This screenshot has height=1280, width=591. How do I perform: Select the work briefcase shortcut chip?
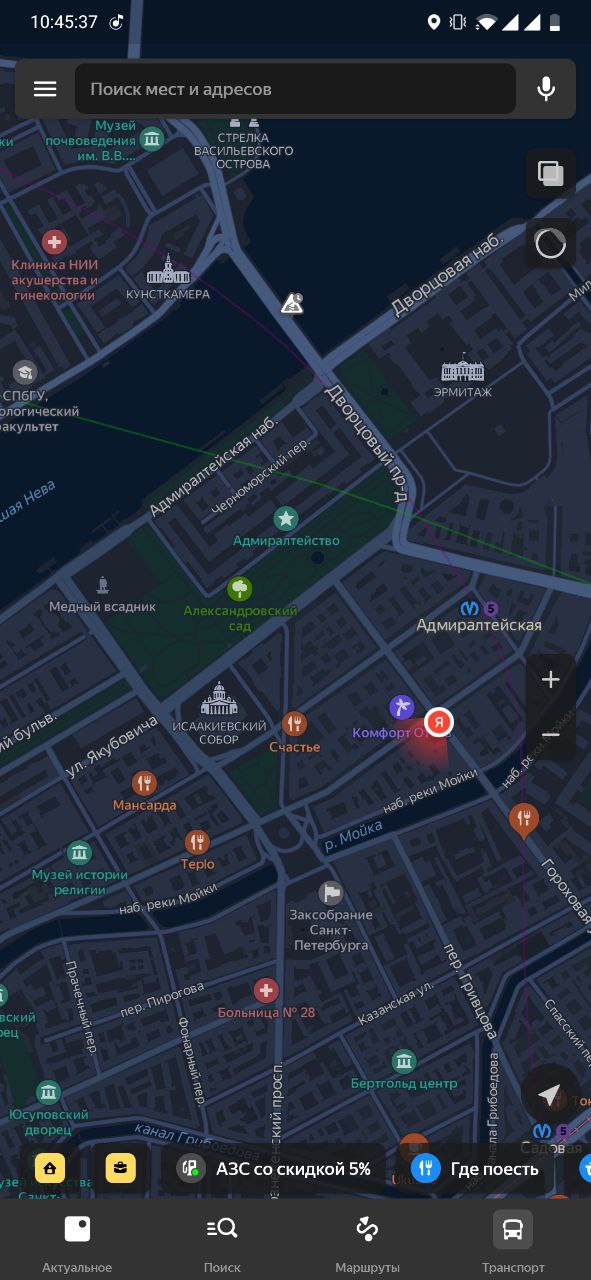(x=120, y=1168)
